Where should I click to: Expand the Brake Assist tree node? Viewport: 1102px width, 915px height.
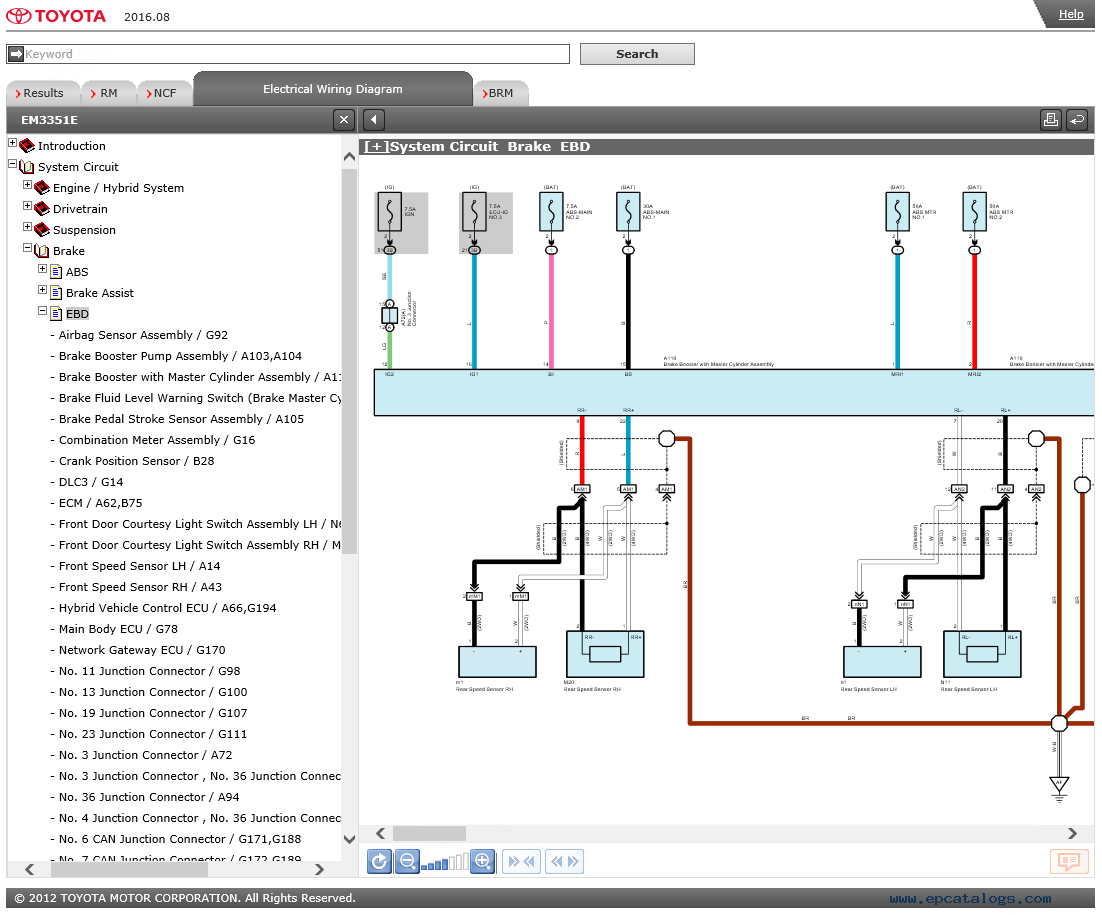[x=43, y=290]
